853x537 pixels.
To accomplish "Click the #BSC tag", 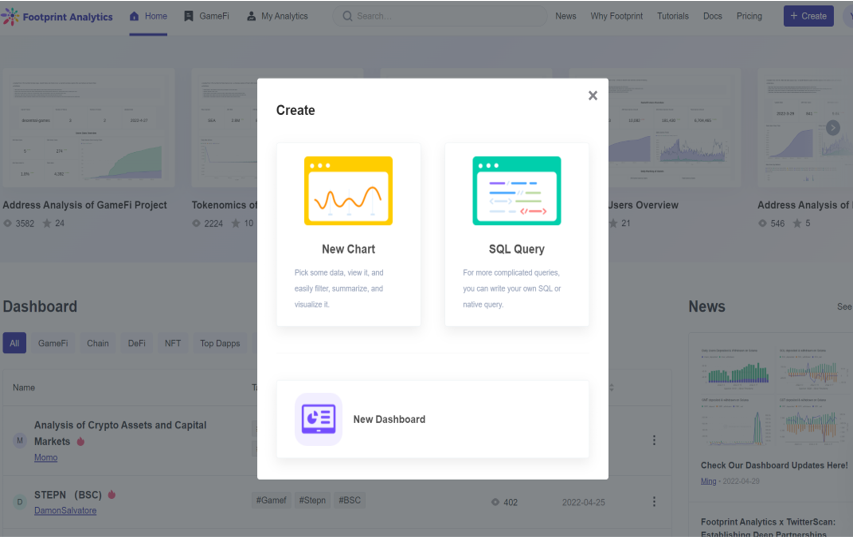I will click(x=349, y=500).
